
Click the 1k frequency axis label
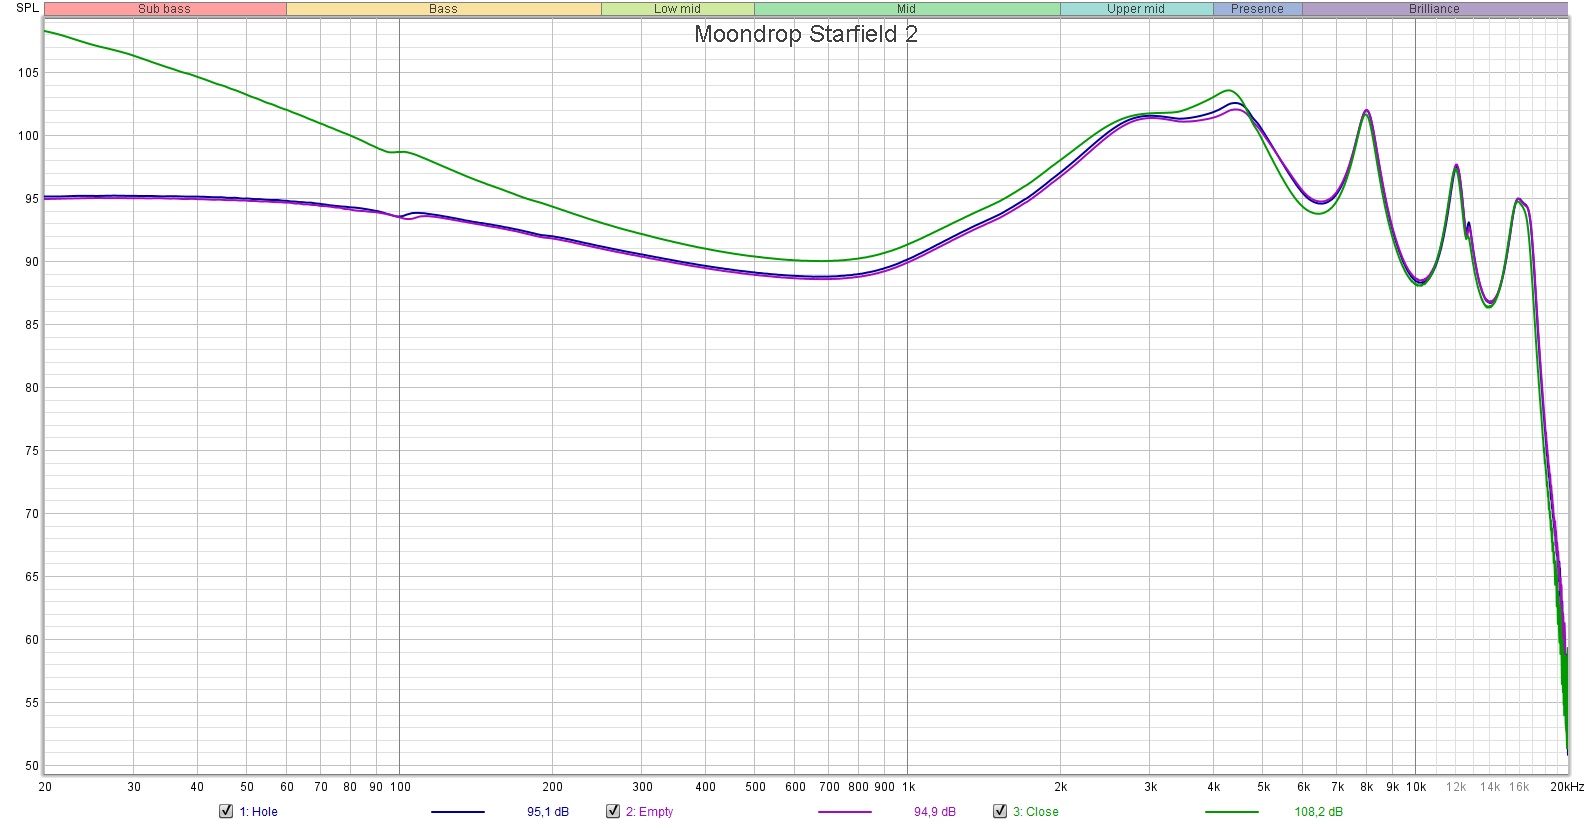[x=908, y=787]
